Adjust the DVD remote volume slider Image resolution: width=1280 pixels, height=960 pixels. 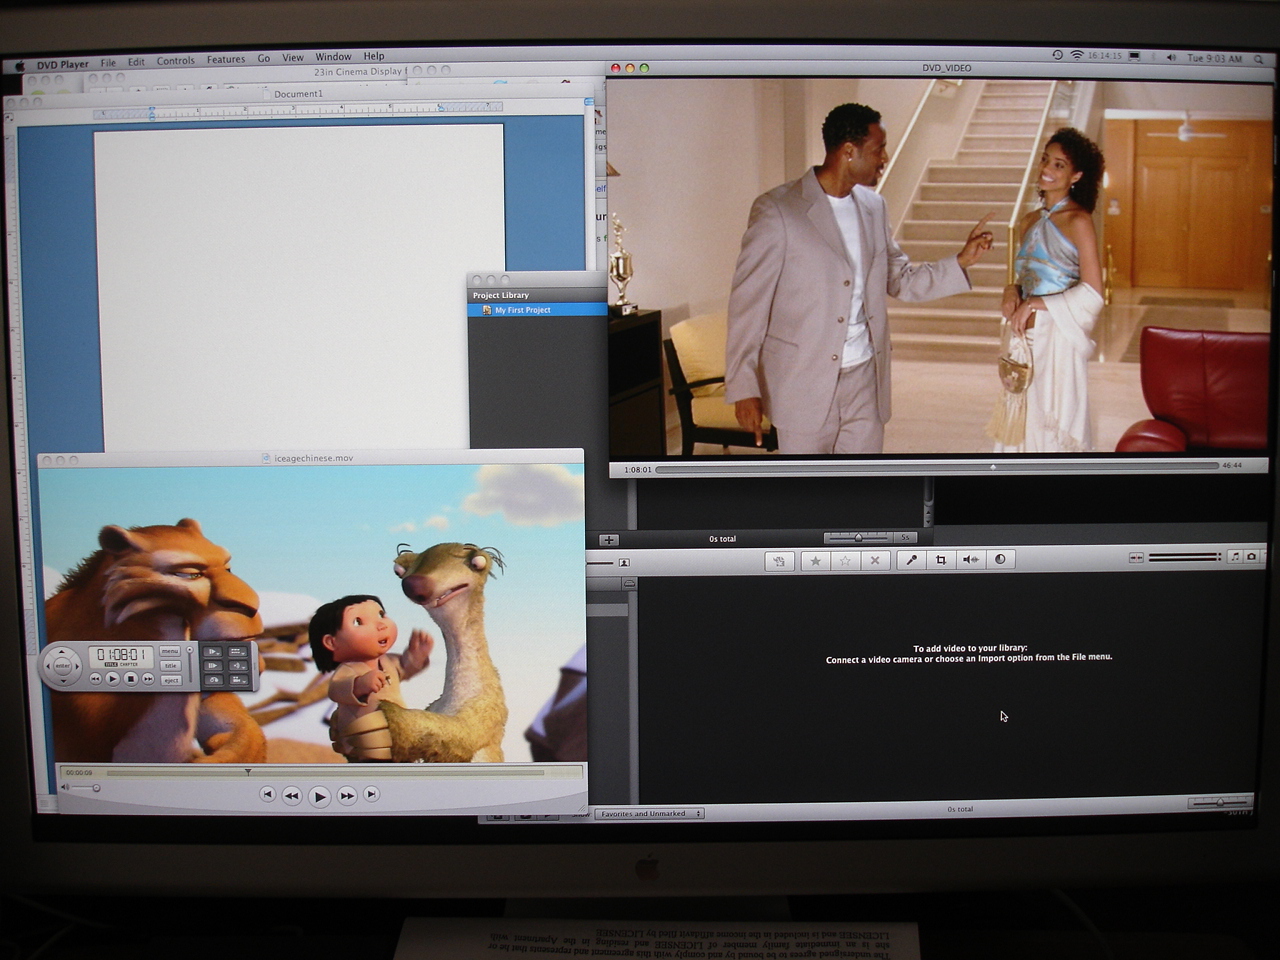(x=190, y=665)
